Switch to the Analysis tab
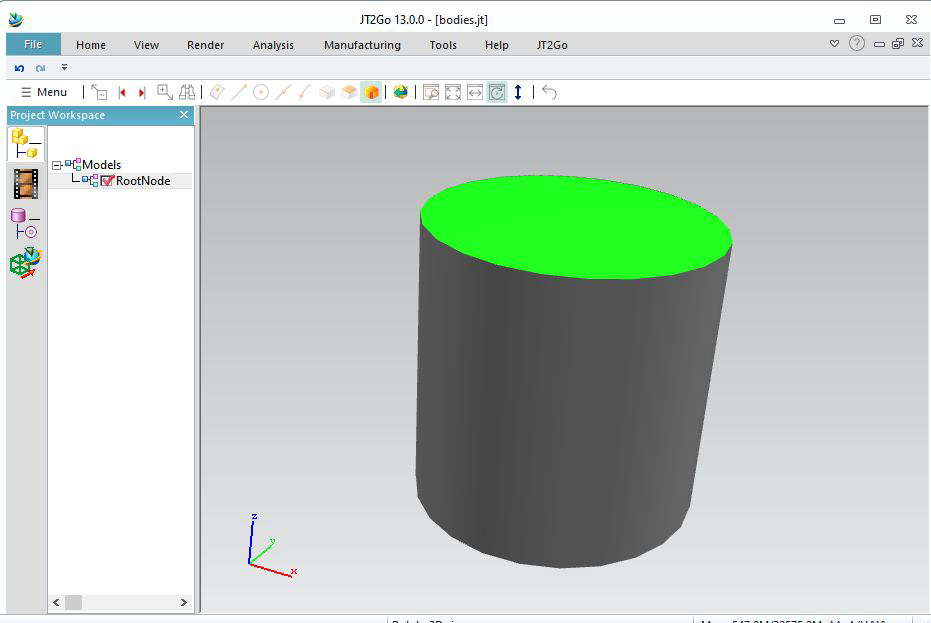Screen dimensions: 931x623 tap(273, 45)
